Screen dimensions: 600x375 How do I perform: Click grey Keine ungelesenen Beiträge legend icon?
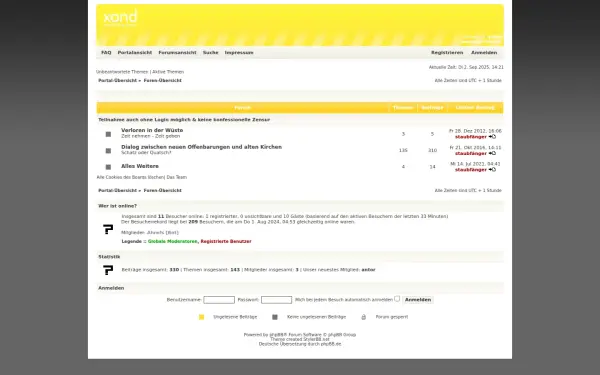(x=275, y=317)
